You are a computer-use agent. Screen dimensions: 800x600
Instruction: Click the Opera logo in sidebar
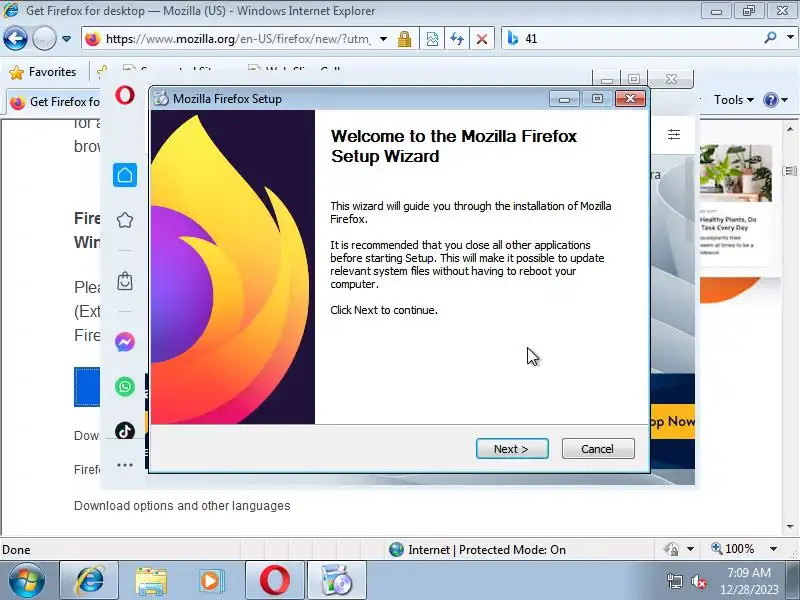[125, 95]
